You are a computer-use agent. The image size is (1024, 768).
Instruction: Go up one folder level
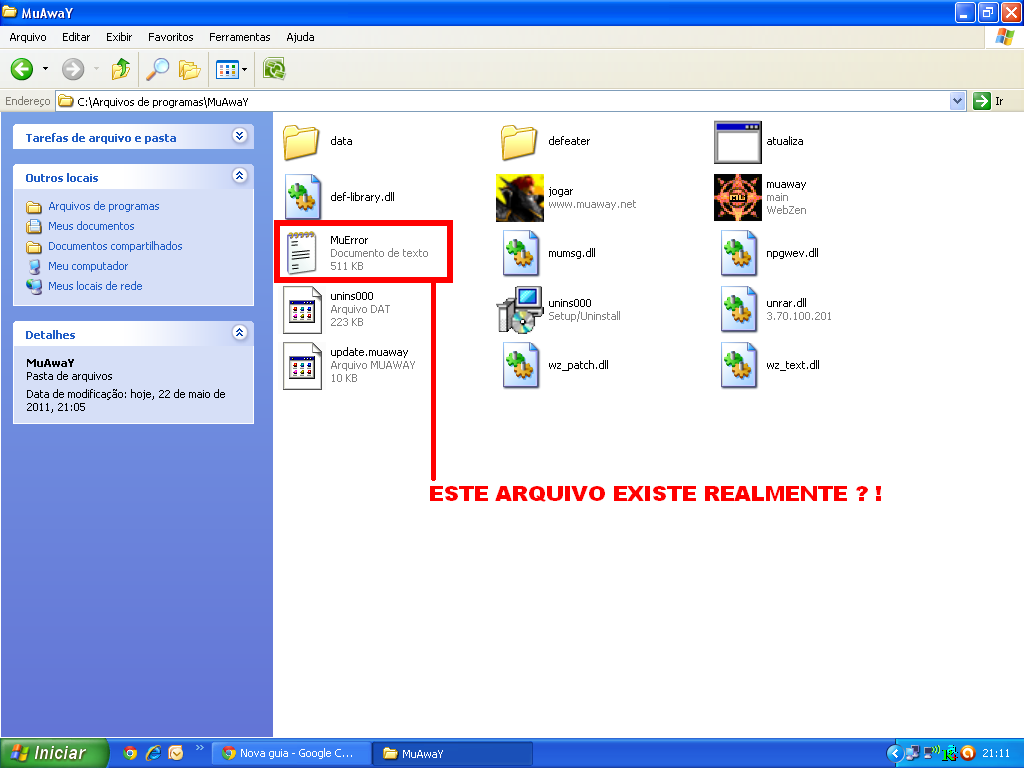click(120, 69)
